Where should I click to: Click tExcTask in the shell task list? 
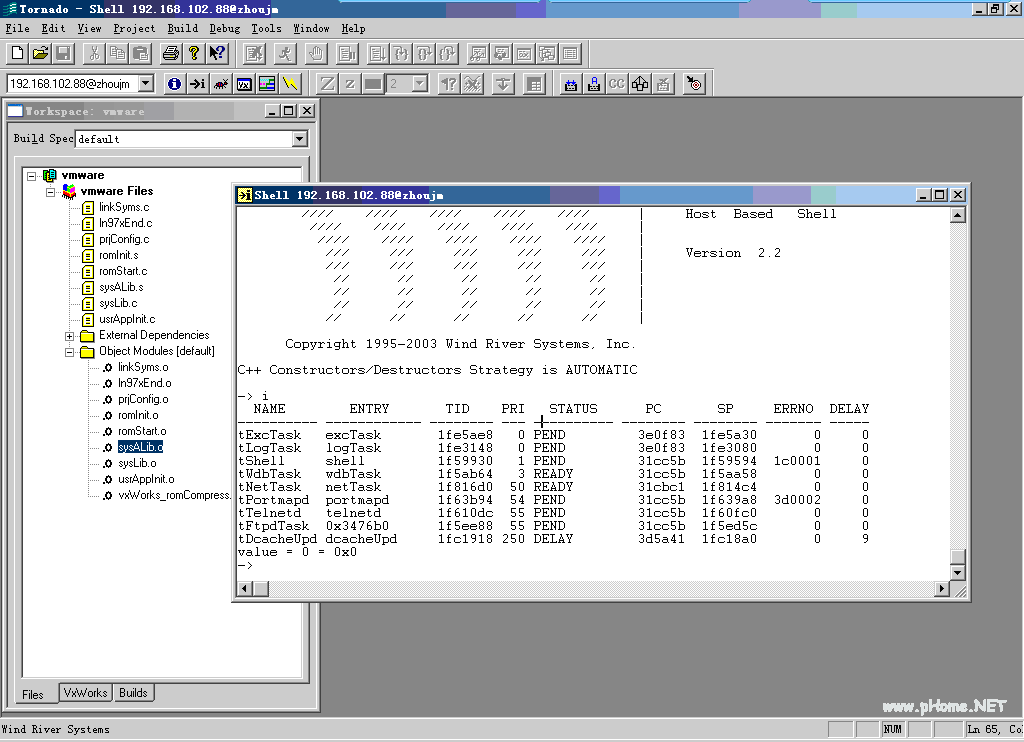click(270, 435)
